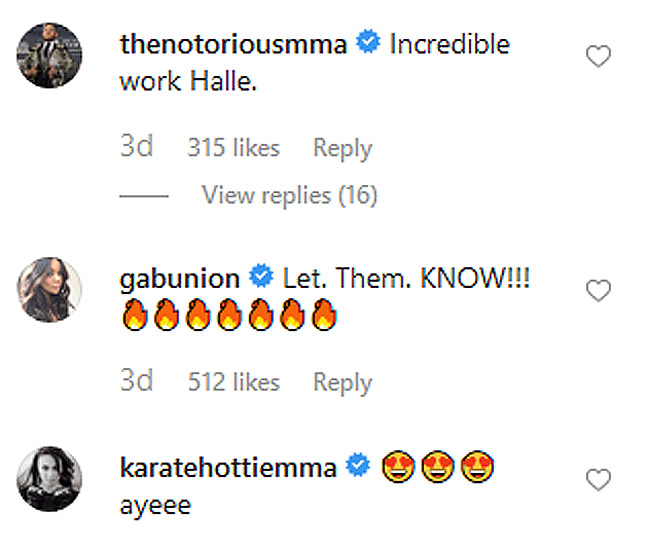The height and width of the screenshot is (549, 650).
Task: Click the 3d timestamp on thenotoriousmma's comment
Action: coord(135,149)
